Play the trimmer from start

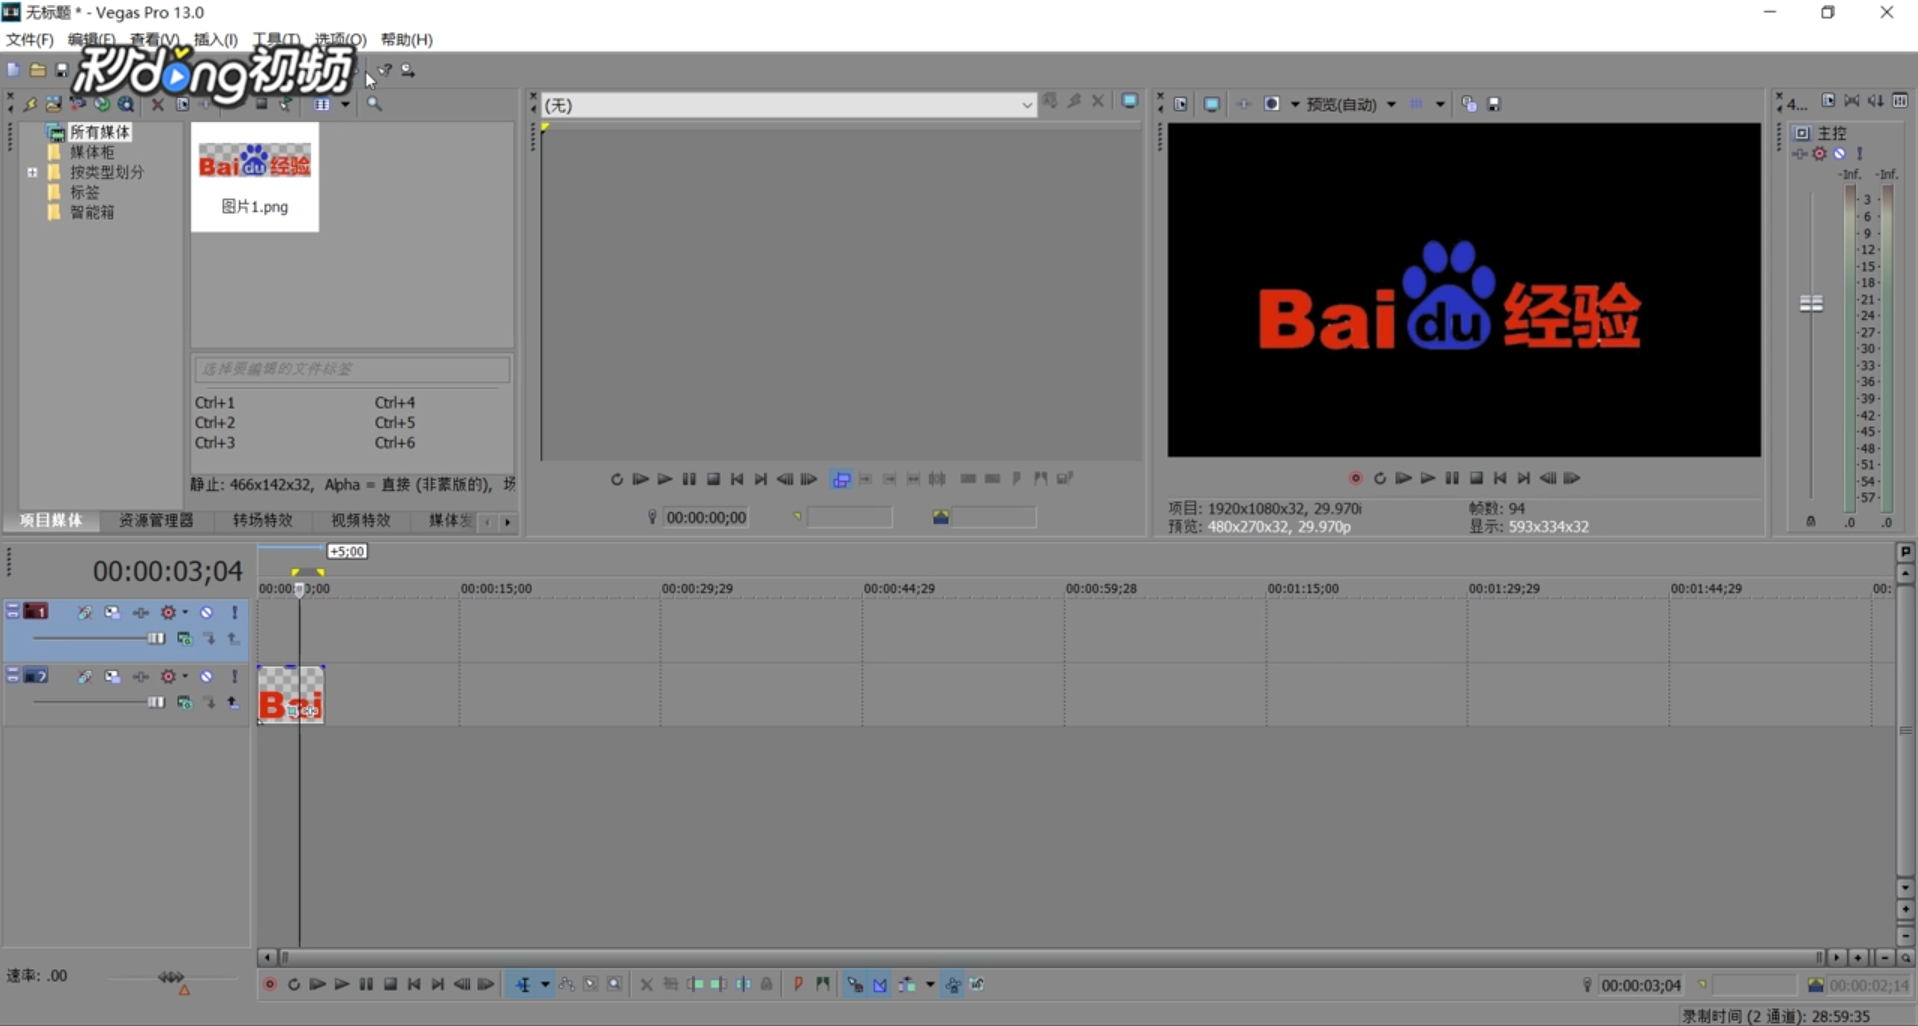(x=640, y=479)
